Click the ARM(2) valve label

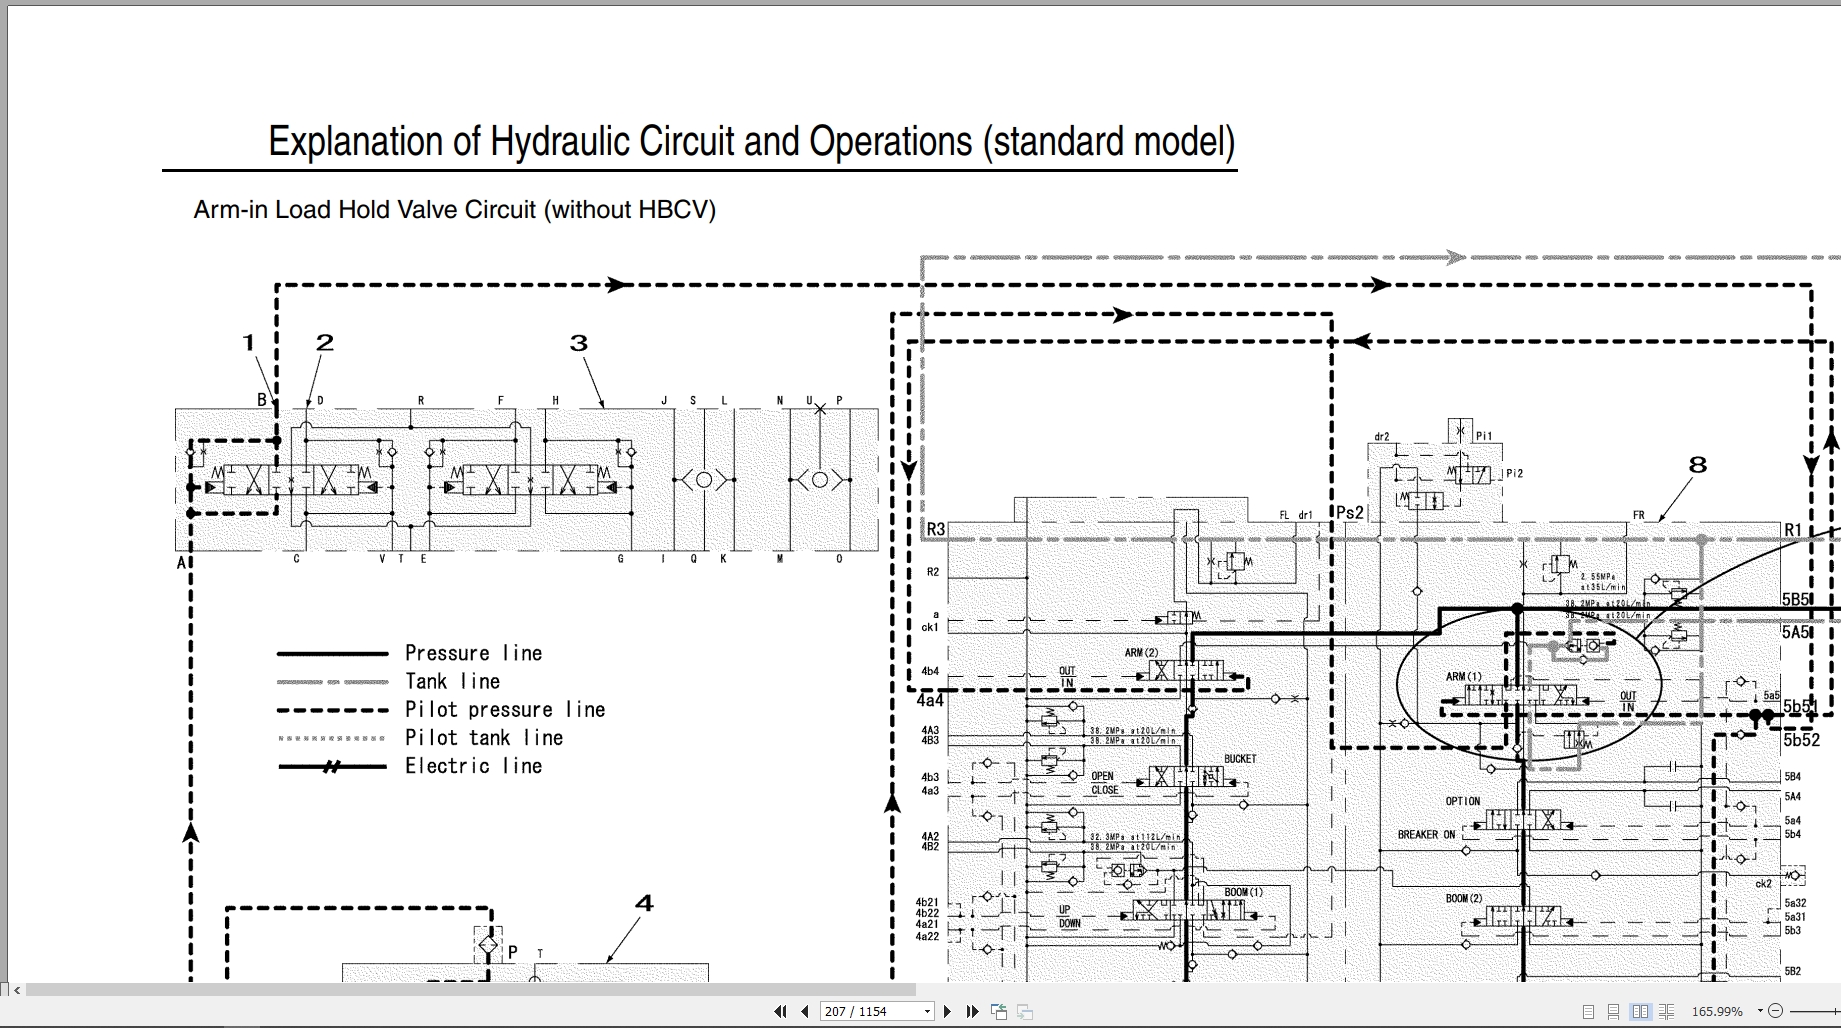(1141, 653)
